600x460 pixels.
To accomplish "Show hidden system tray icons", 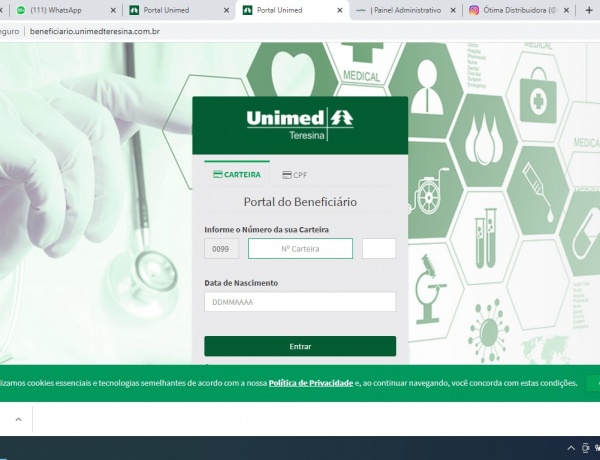I will (571, 448).
